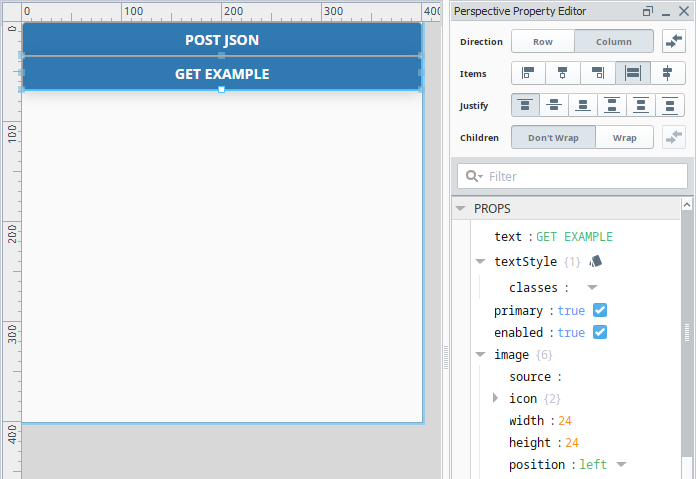Align items to flex-end
696x479 pixels.
click(597, 73)
